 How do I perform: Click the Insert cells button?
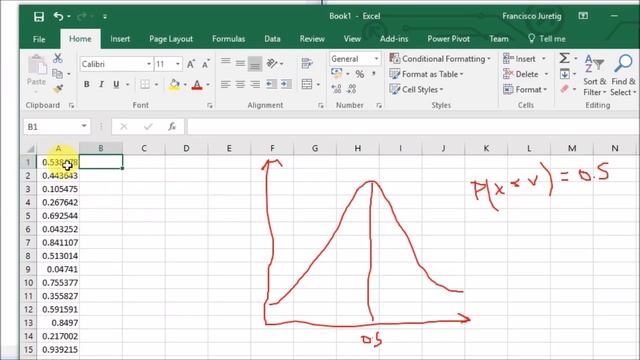[524, 59]
